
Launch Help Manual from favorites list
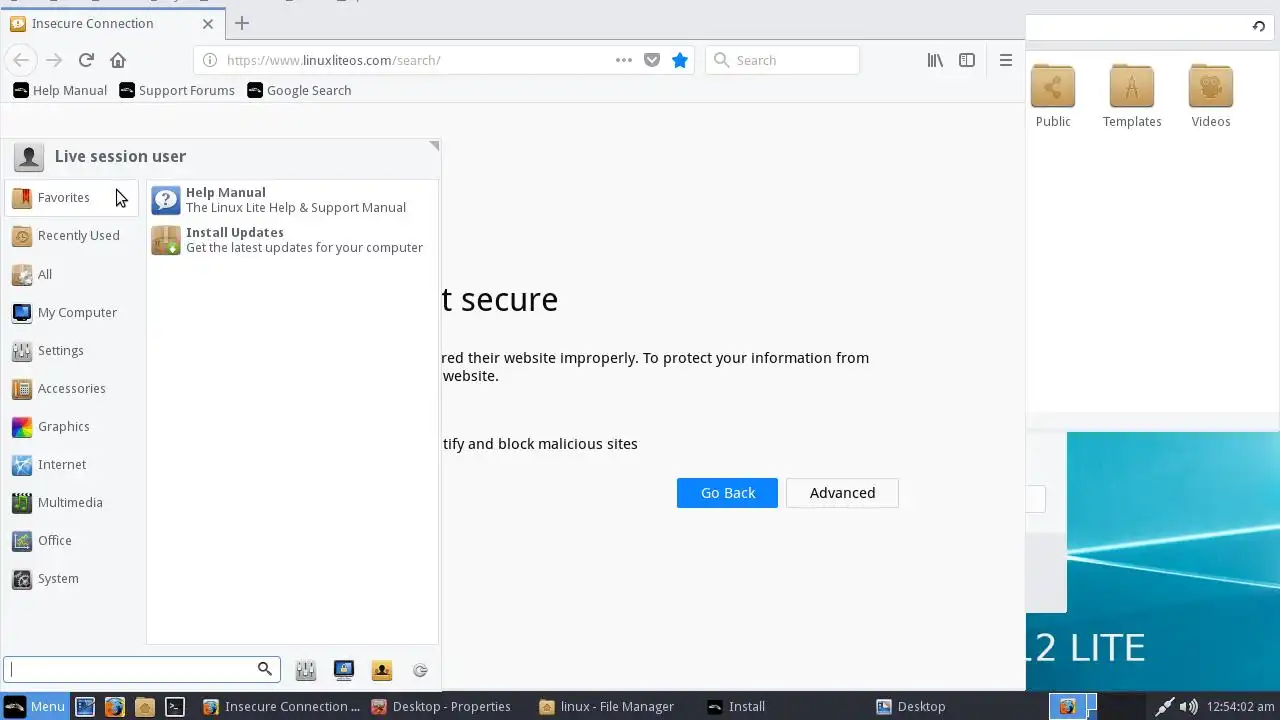pos(292,200)
